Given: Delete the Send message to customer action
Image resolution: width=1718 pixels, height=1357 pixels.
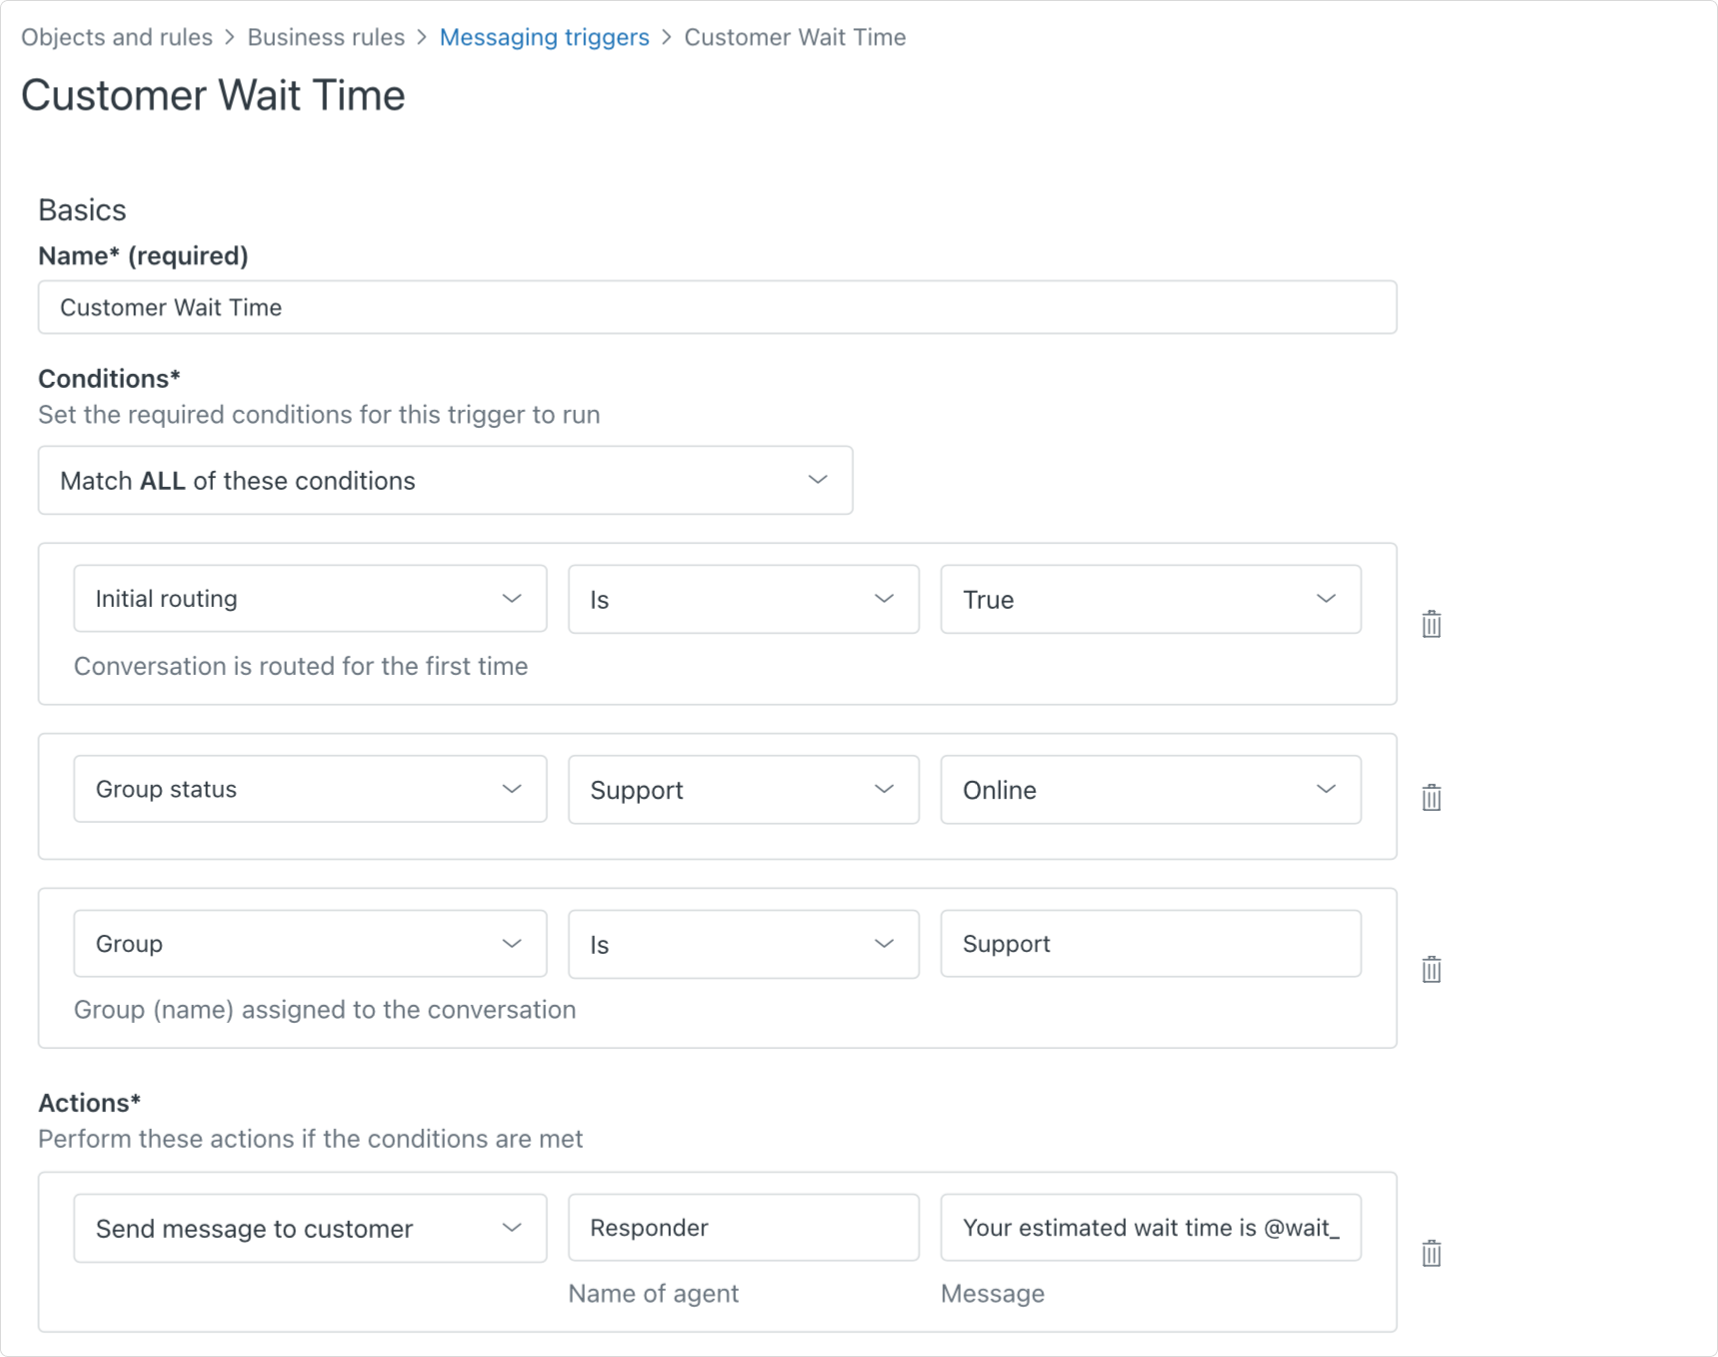Looking at the screenshot, I should point(1430,1251).
